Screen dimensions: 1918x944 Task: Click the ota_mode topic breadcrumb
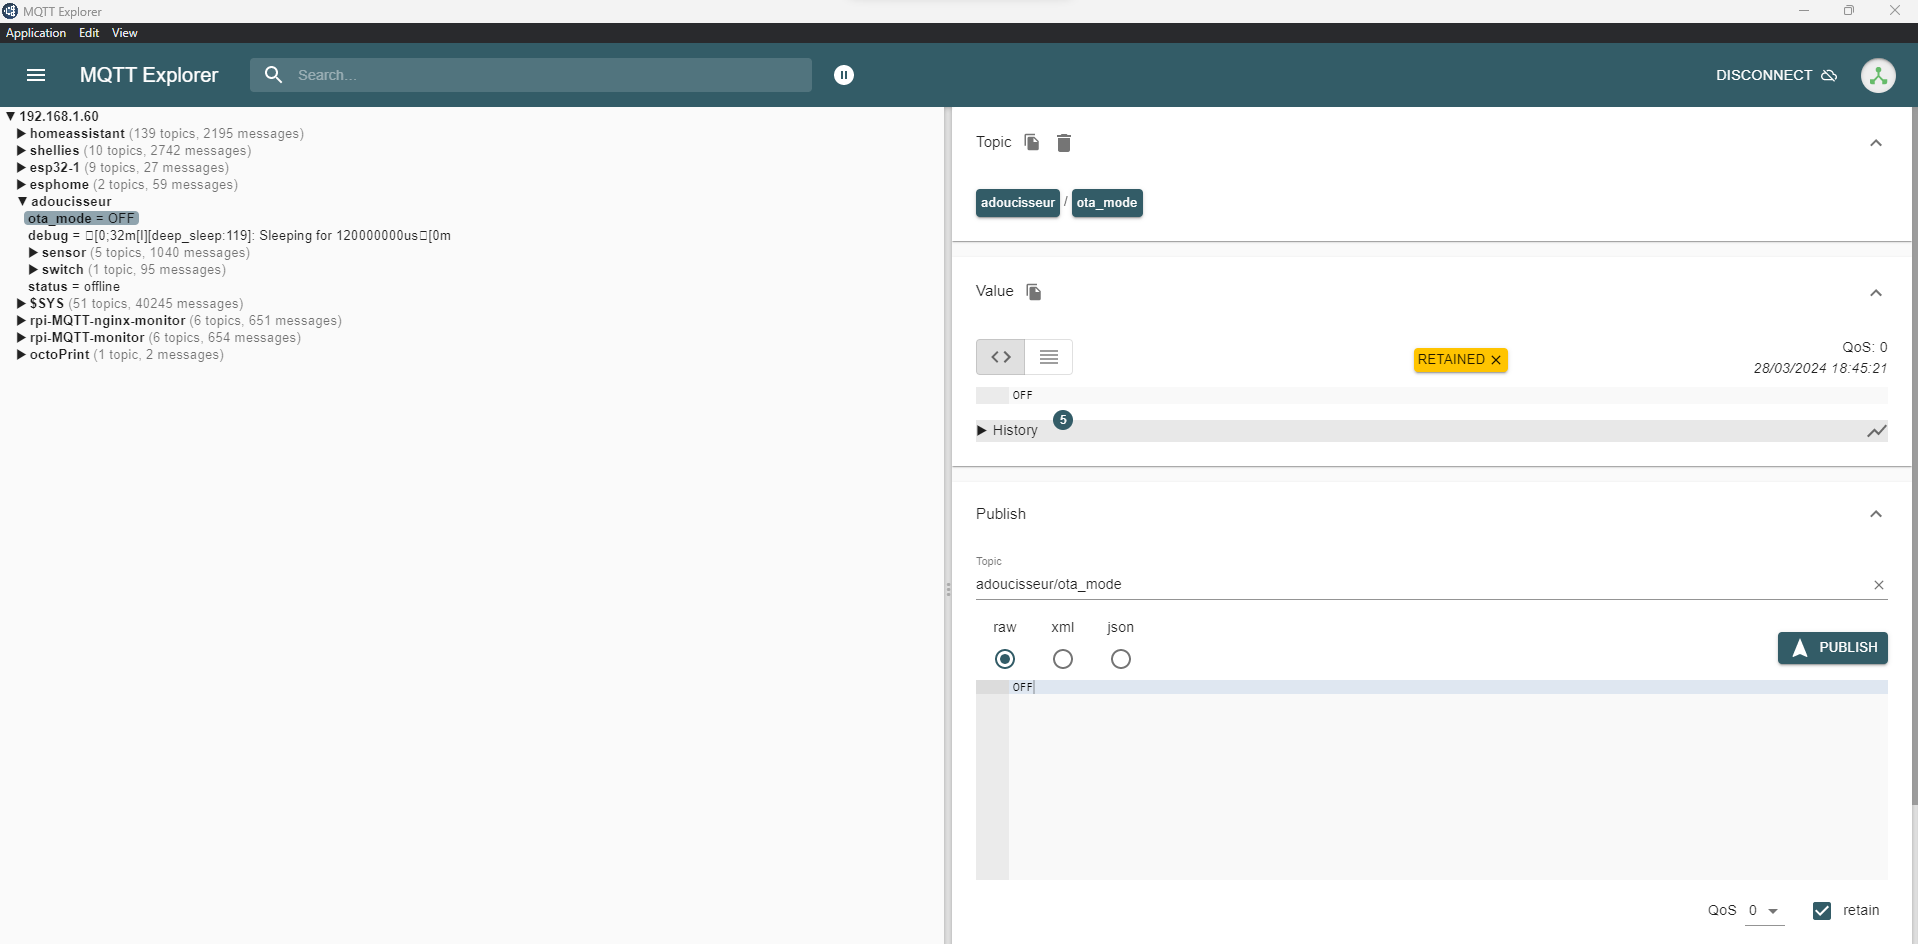(1107, 203)
